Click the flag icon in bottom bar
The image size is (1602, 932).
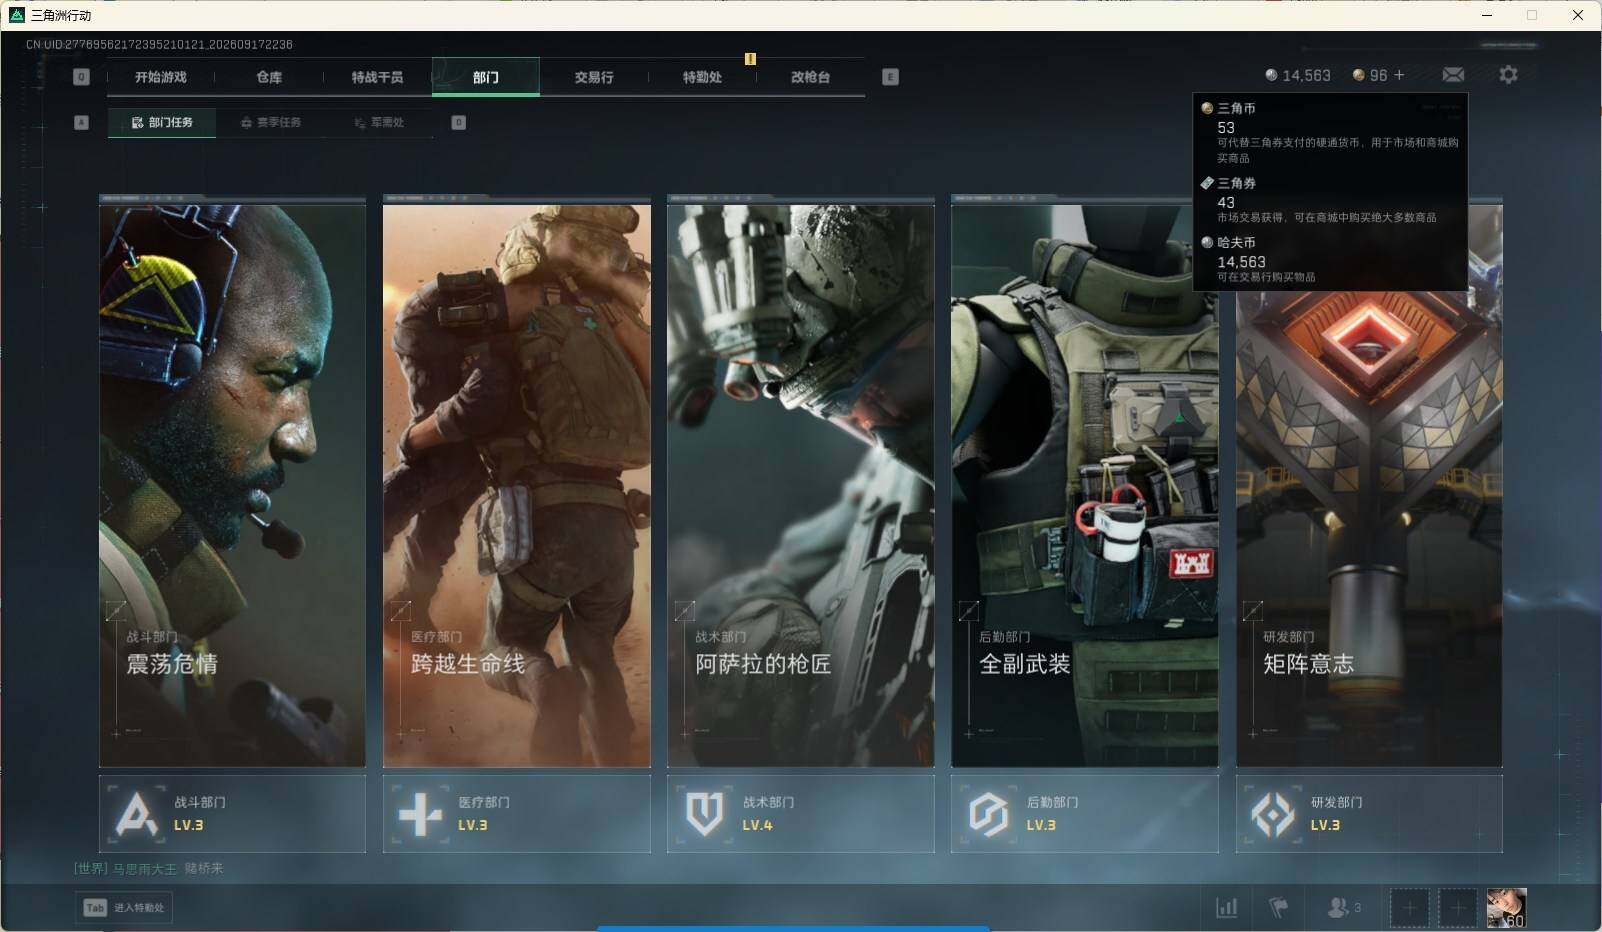point(1278,908)
